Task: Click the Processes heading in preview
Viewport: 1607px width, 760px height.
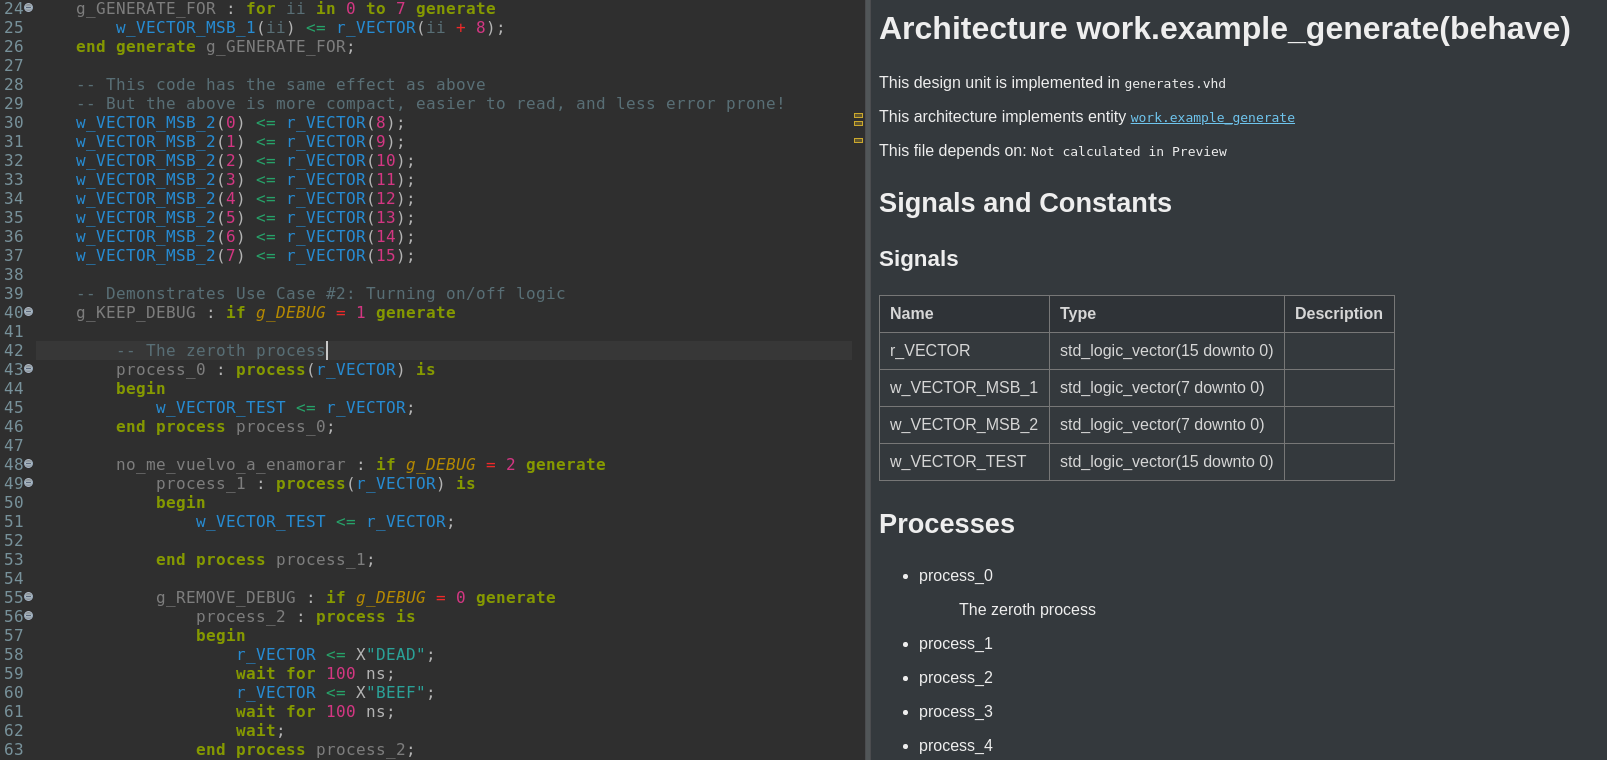Action: coord(947,524)
